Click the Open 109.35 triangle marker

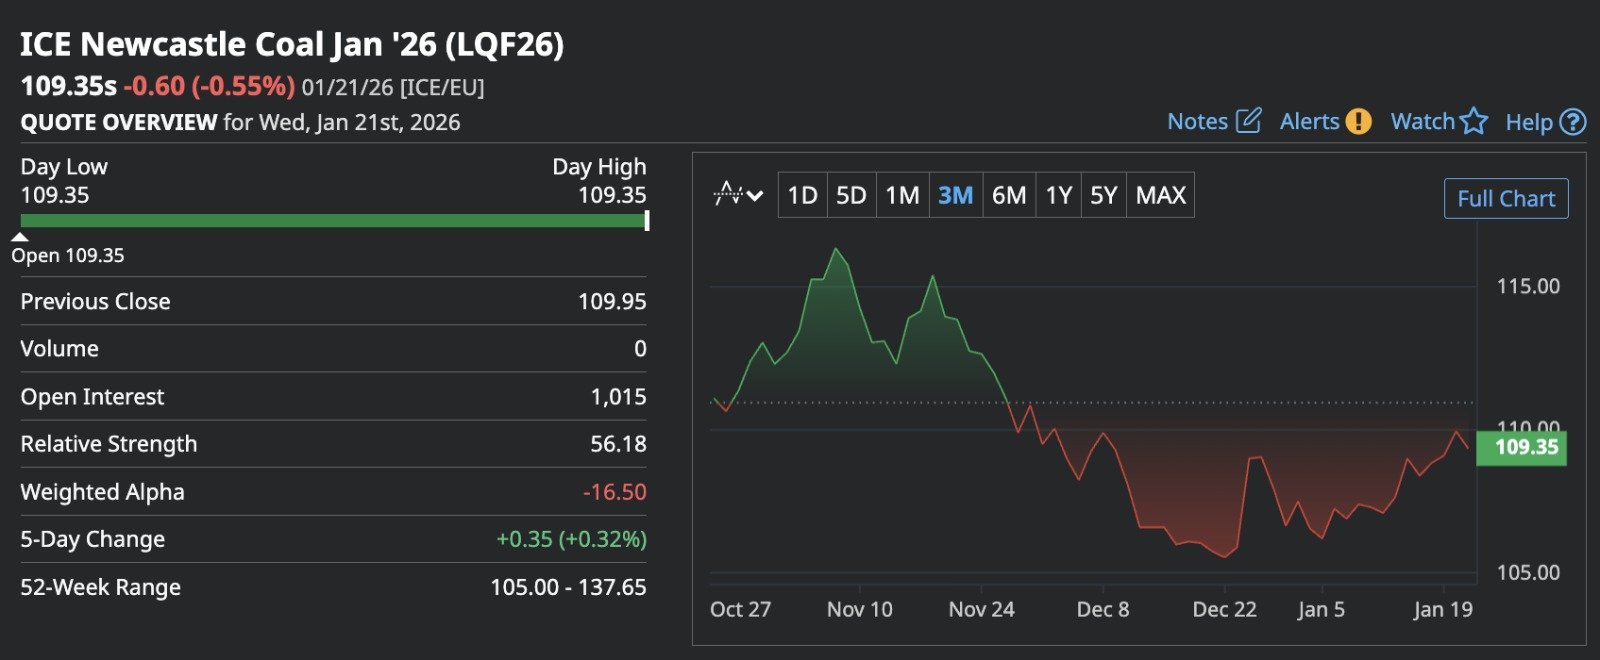click(x=20, y=237)
